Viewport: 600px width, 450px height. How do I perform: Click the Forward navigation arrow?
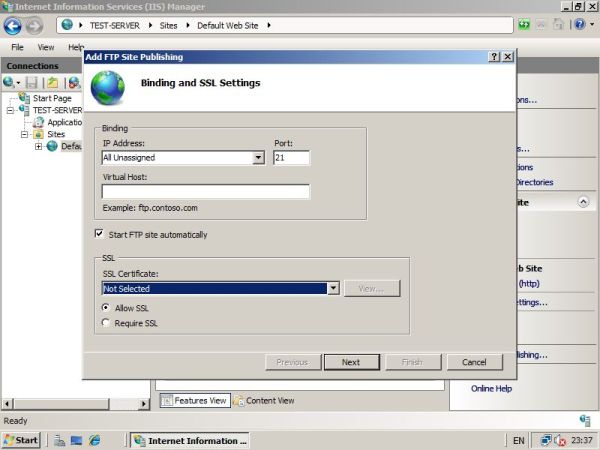(x=34, y=26)
